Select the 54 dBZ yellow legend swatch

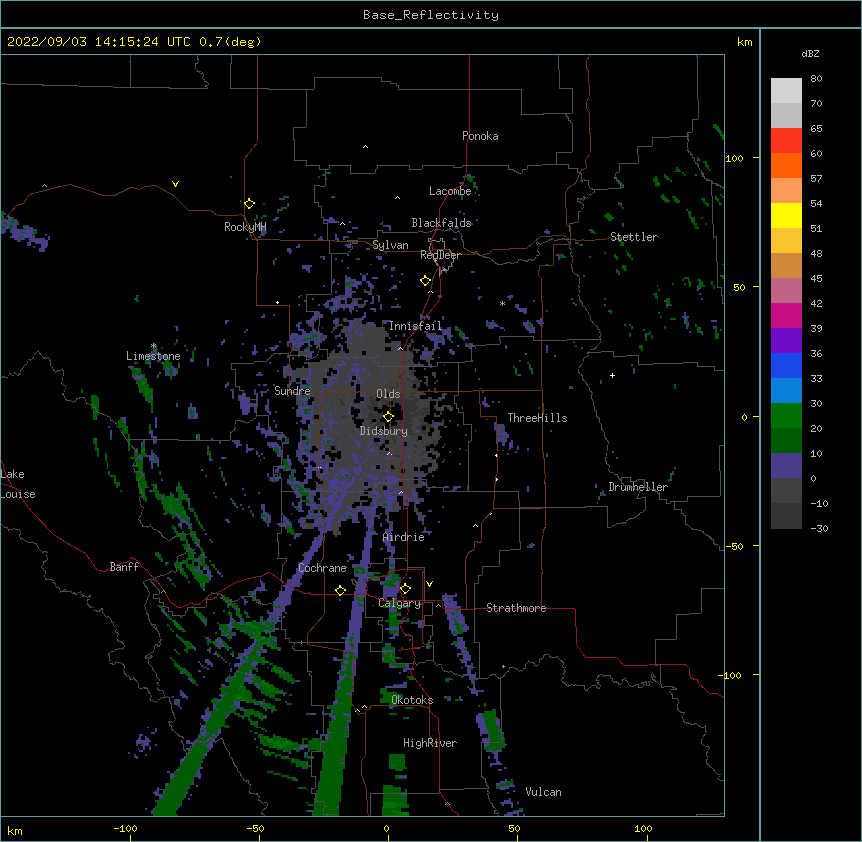click(x=786, y=215)
